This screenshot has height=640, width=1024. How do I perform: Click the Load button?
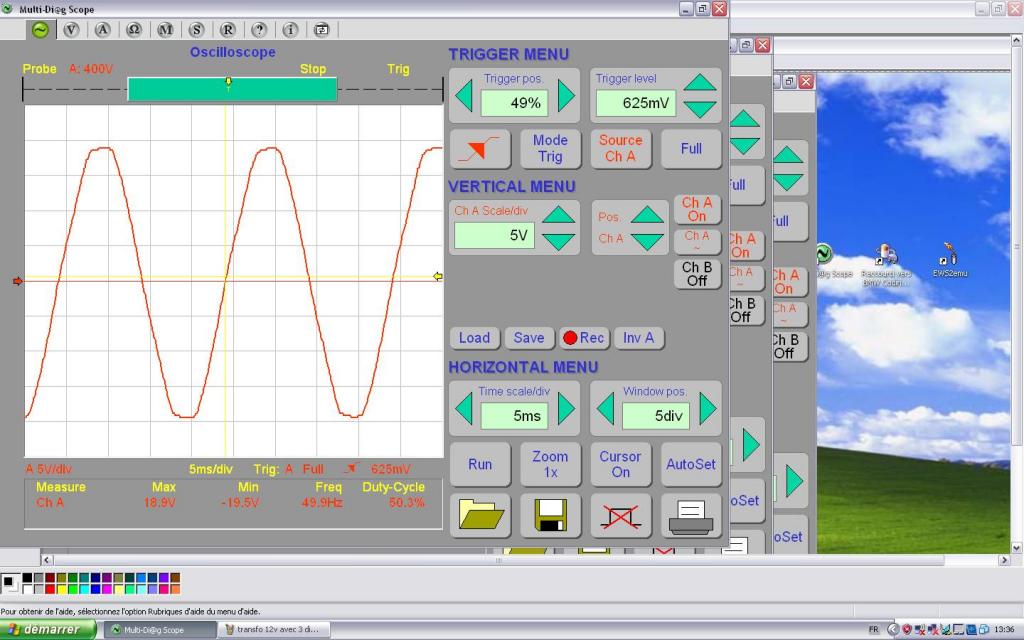474,338
